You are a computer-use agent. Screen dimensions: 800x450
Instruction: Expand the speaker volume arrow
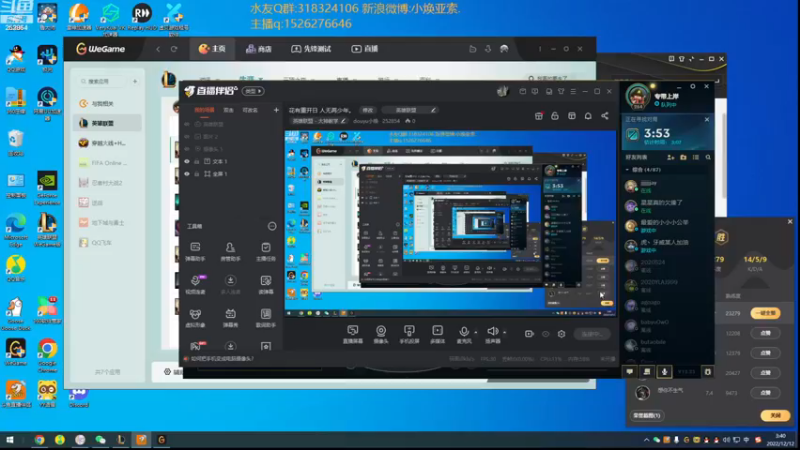[505, 332]
